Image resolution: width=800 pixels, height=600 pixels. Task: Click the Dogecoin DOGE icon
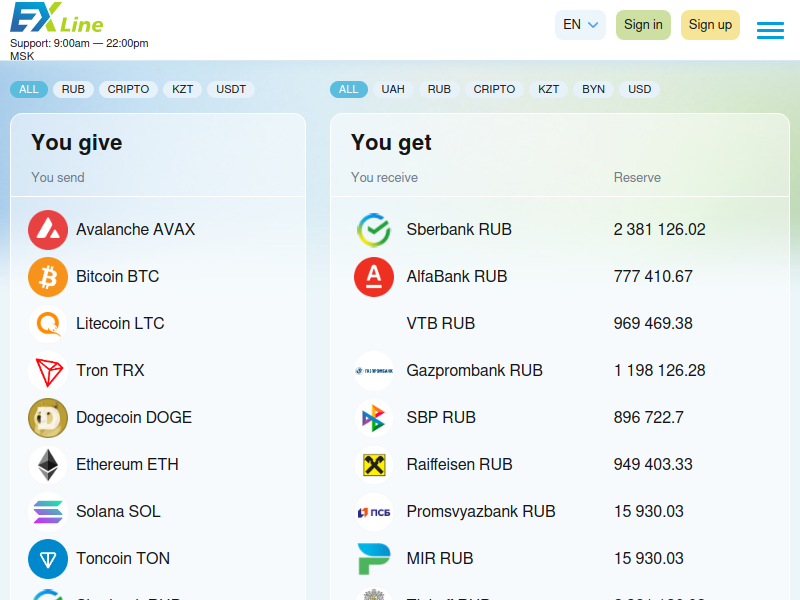[x=48, y=418]
